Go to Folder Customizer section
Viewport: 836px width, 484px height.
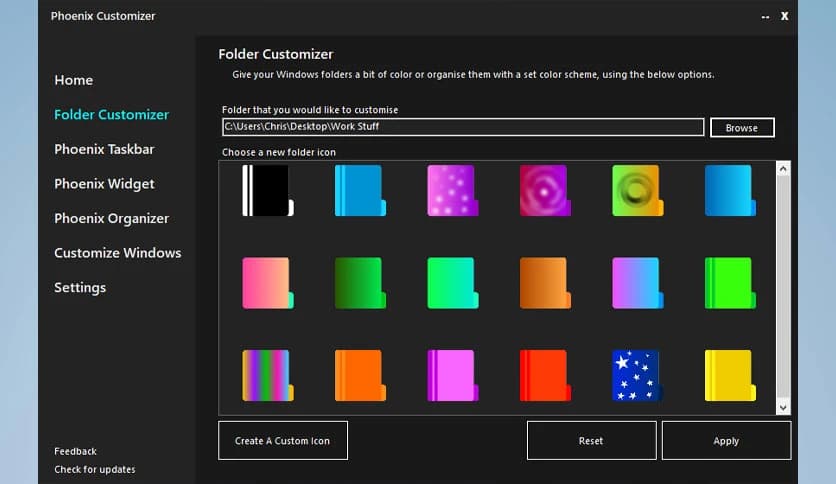111,115
